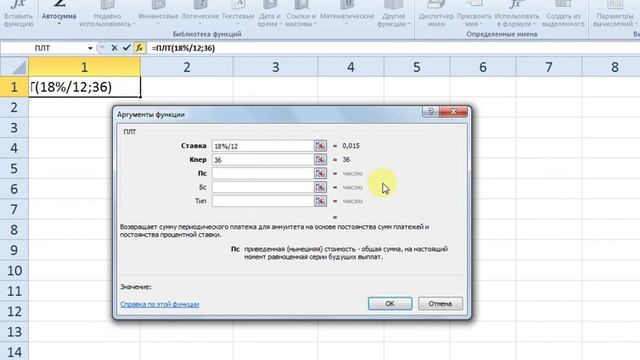Expand the Name Box dropdown arrow
The image size is (640, 360).
[x=90, y=48]
